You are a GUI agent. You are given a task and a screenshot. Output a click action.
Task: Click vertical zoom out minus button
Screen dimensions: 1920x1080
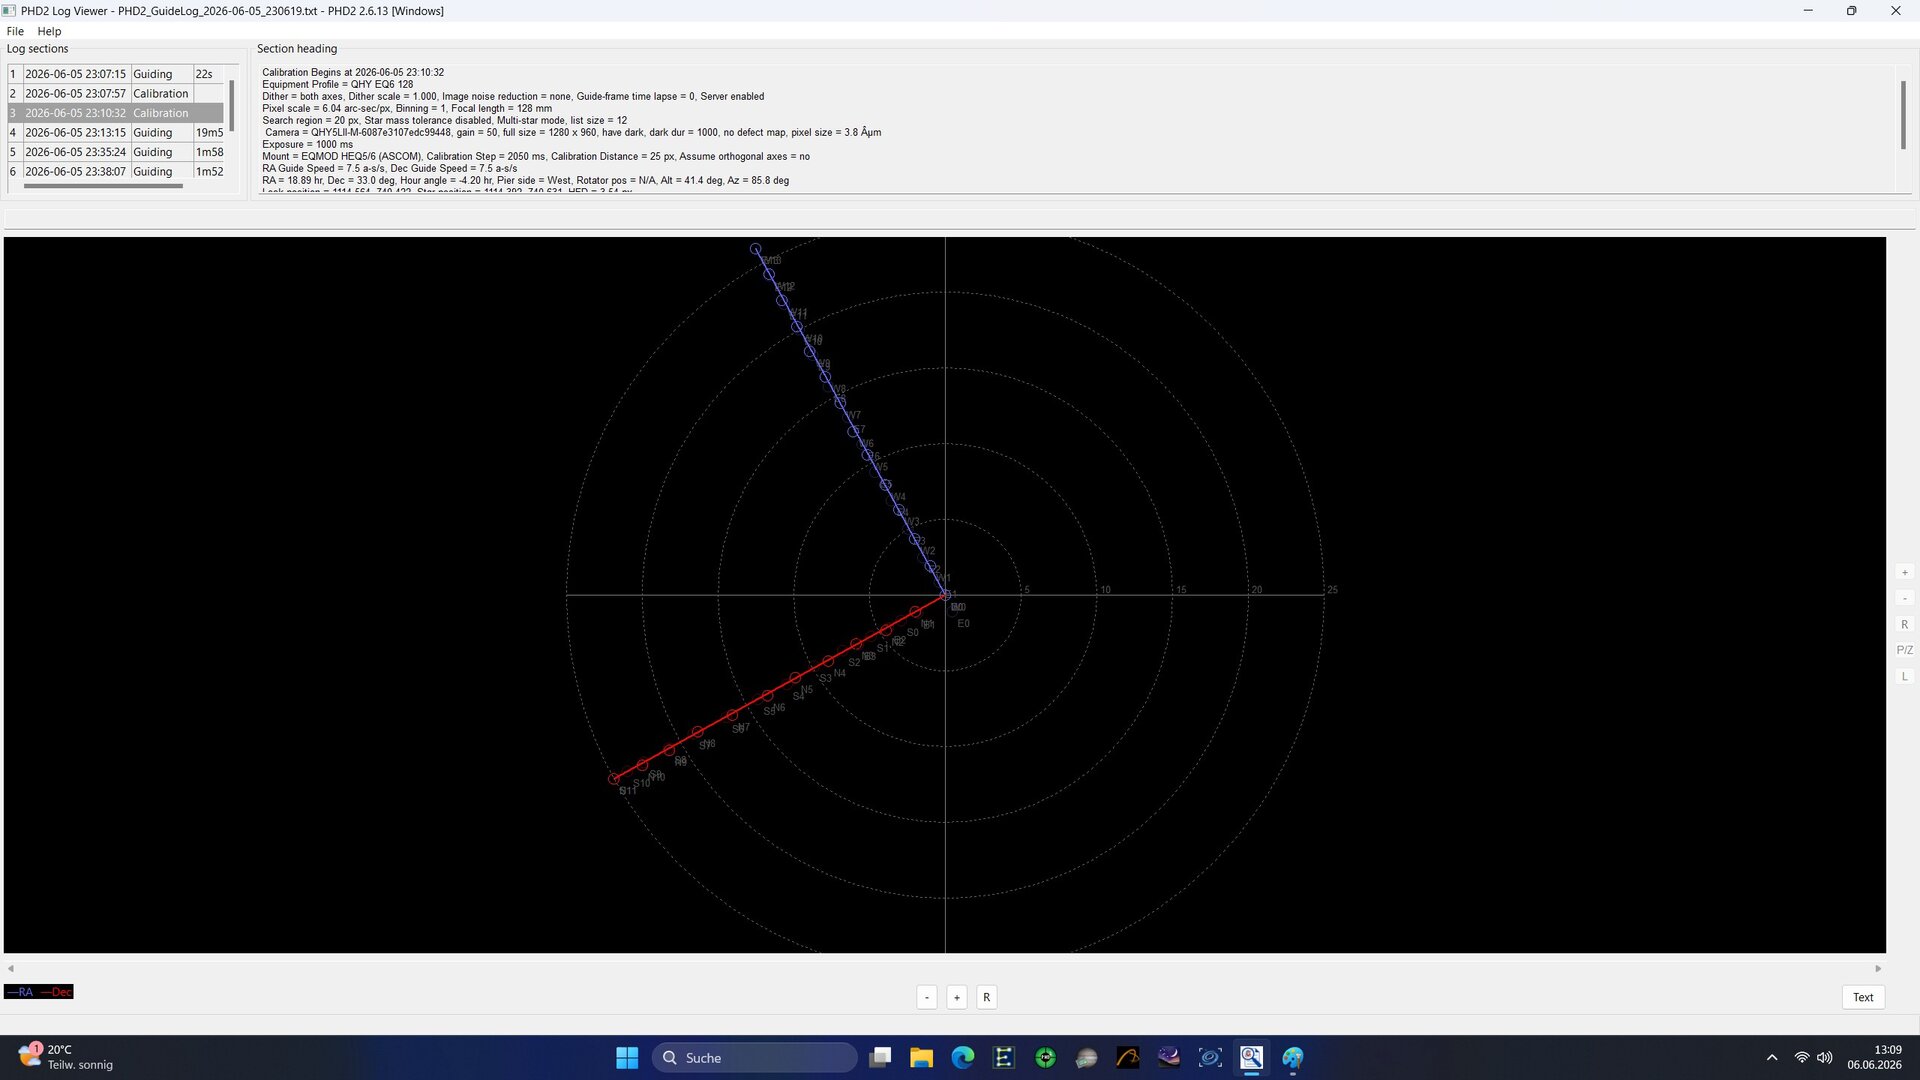[1904, 598]
